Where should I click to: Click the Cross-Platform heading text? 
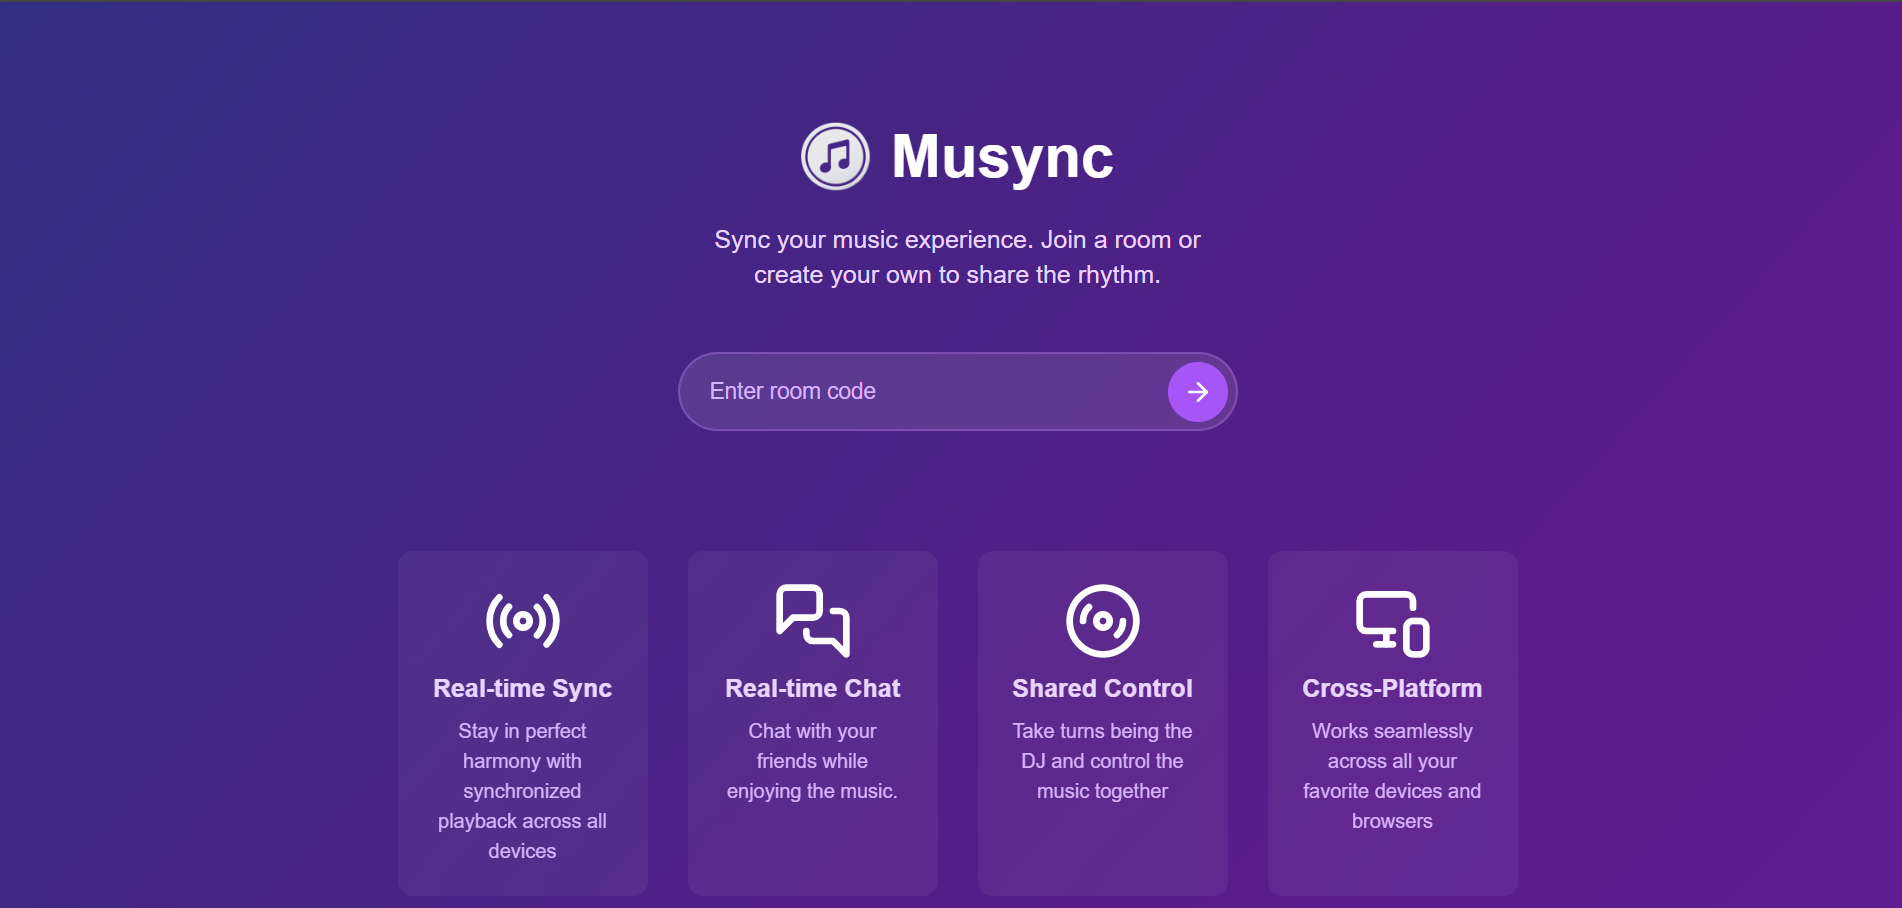1392,688
